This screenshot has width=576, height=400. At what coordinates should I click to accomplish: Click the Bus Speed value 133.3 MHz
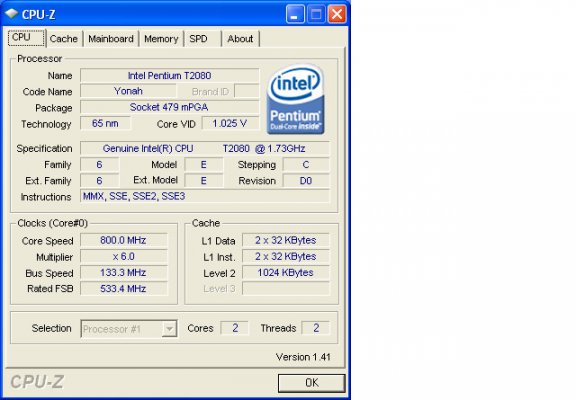tap(123, 273)
